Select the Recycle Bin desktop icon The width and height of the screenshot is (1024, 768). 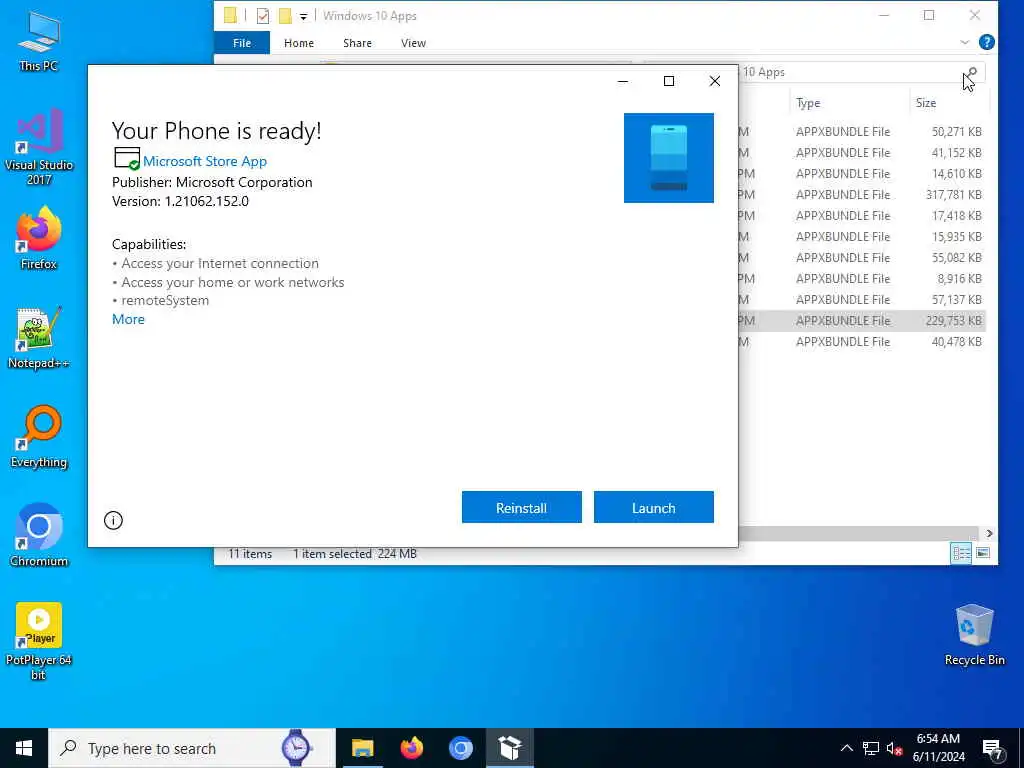pyautogui.click(x=974, y=634)
